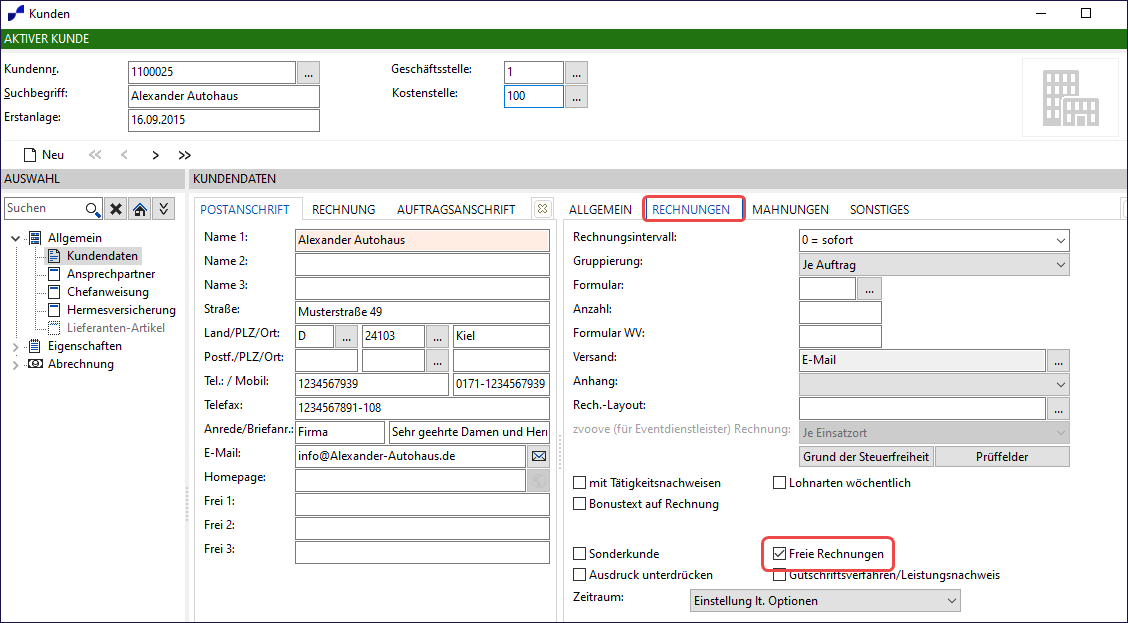Click Grund der Steuerfreiheit button
The image size is (1128, 623).
coord(866,457)
